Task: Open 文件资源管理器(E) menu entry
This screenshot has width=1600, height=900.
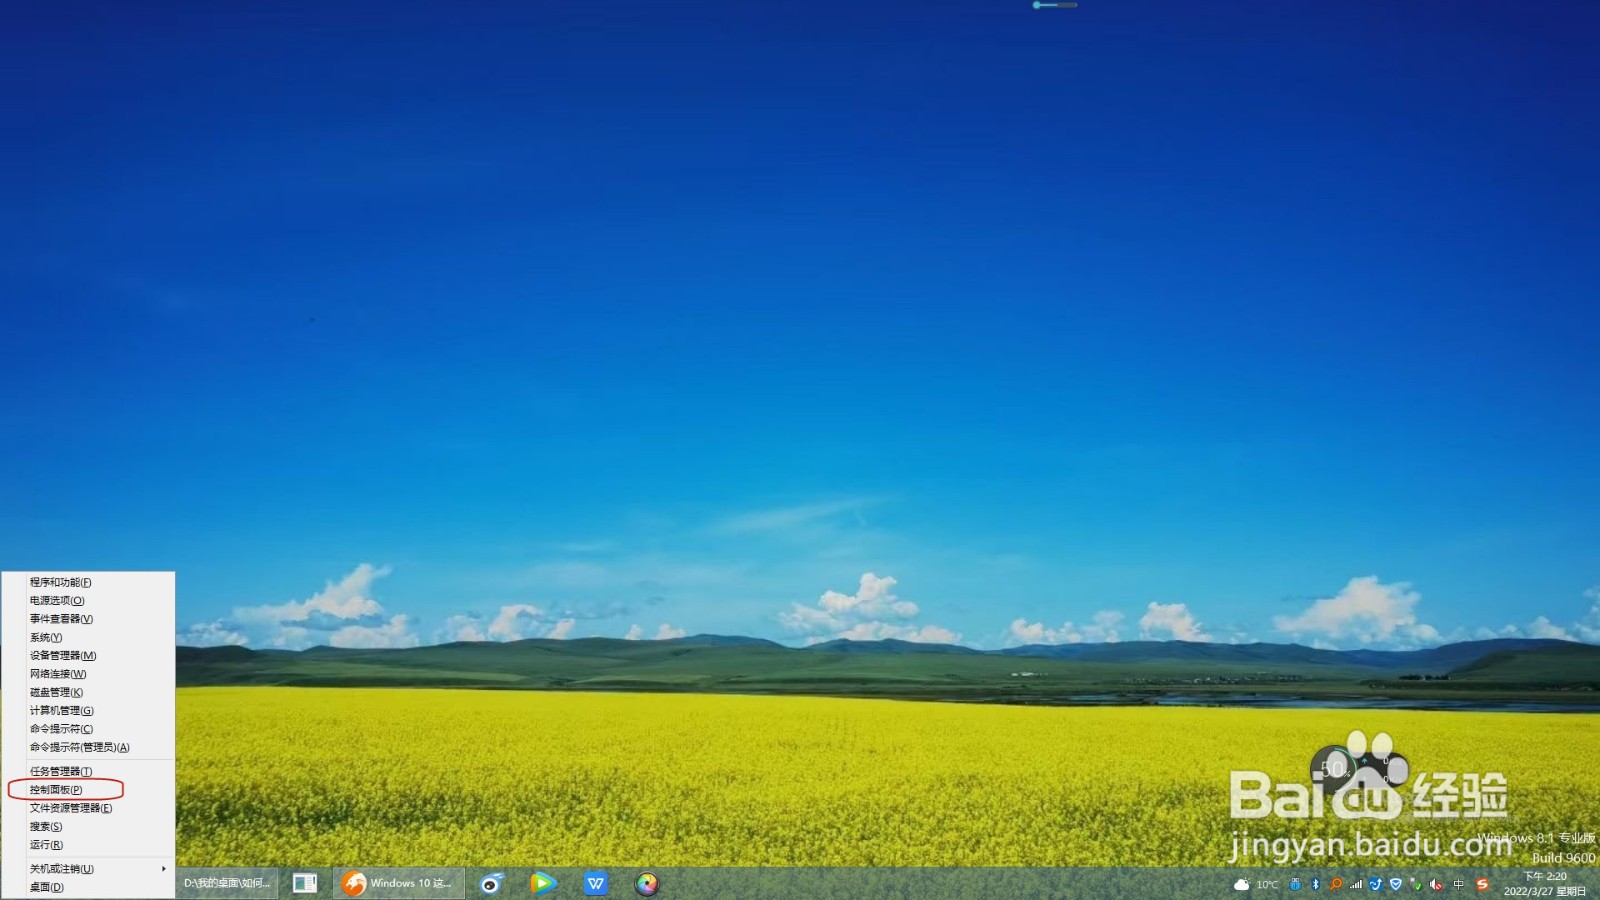Action: coord(88,808)
